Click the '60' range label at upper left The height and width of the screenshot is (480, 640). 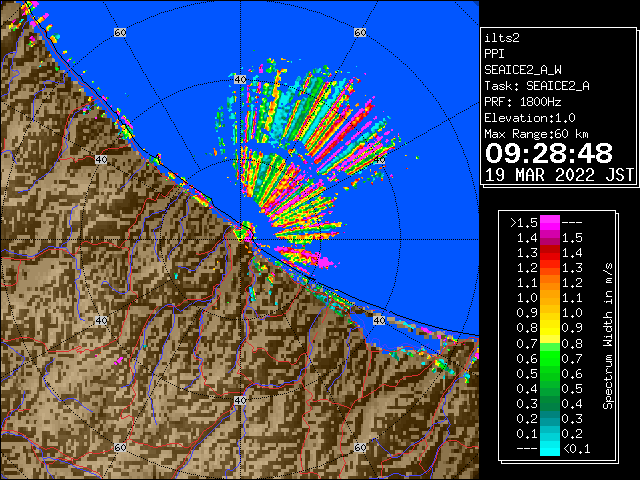(x=120, y=32)
